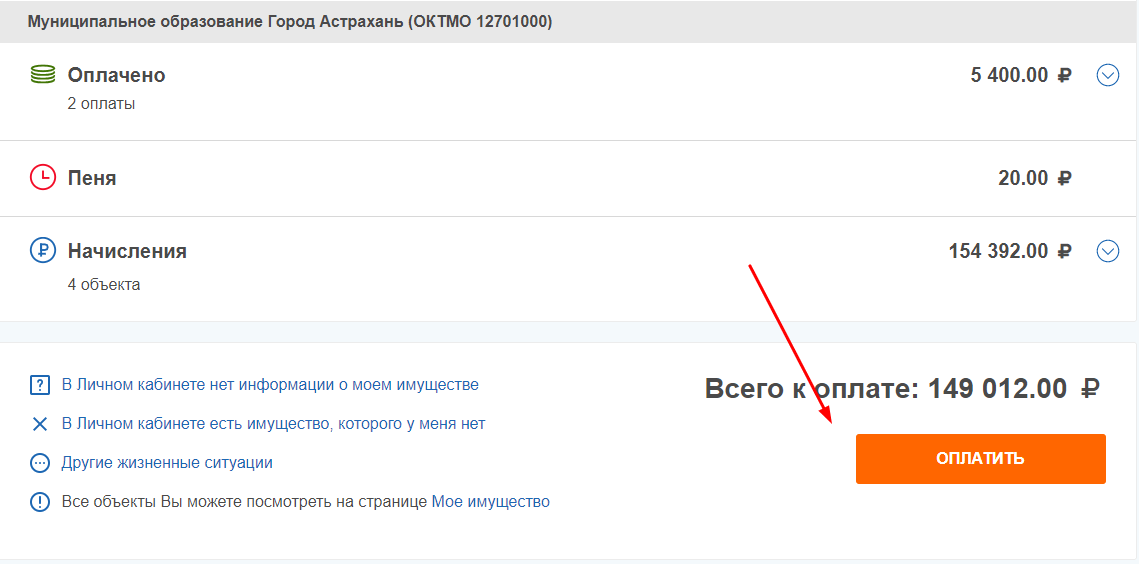Open link about property I don't own
The image size is (1139, 564).
tap(273, 424)
